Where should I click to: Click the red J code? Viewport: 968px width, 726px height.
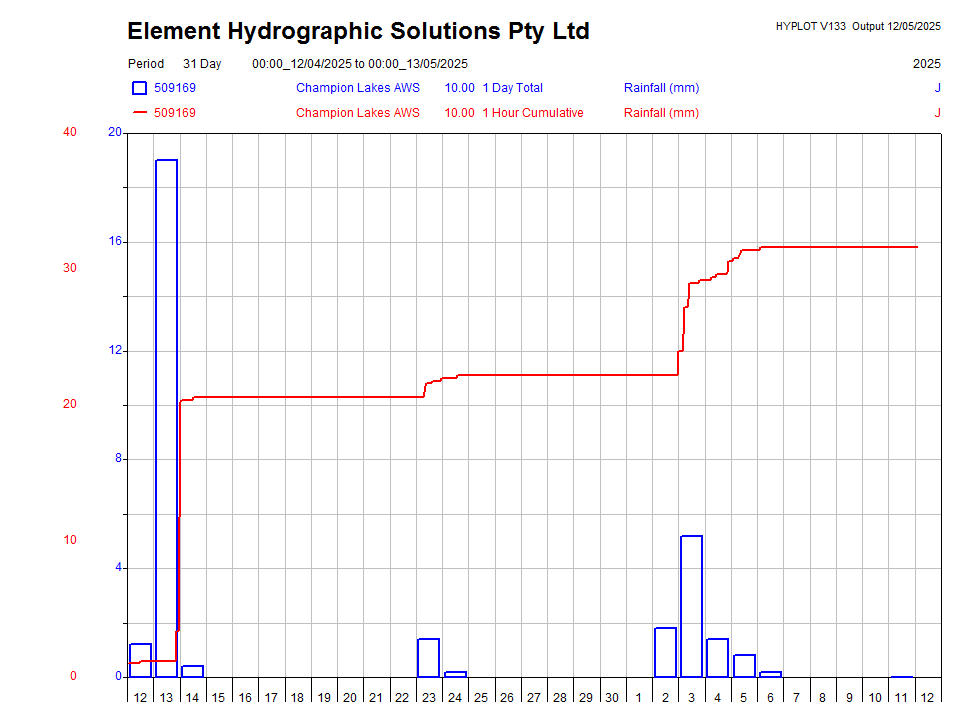[937, 112]
